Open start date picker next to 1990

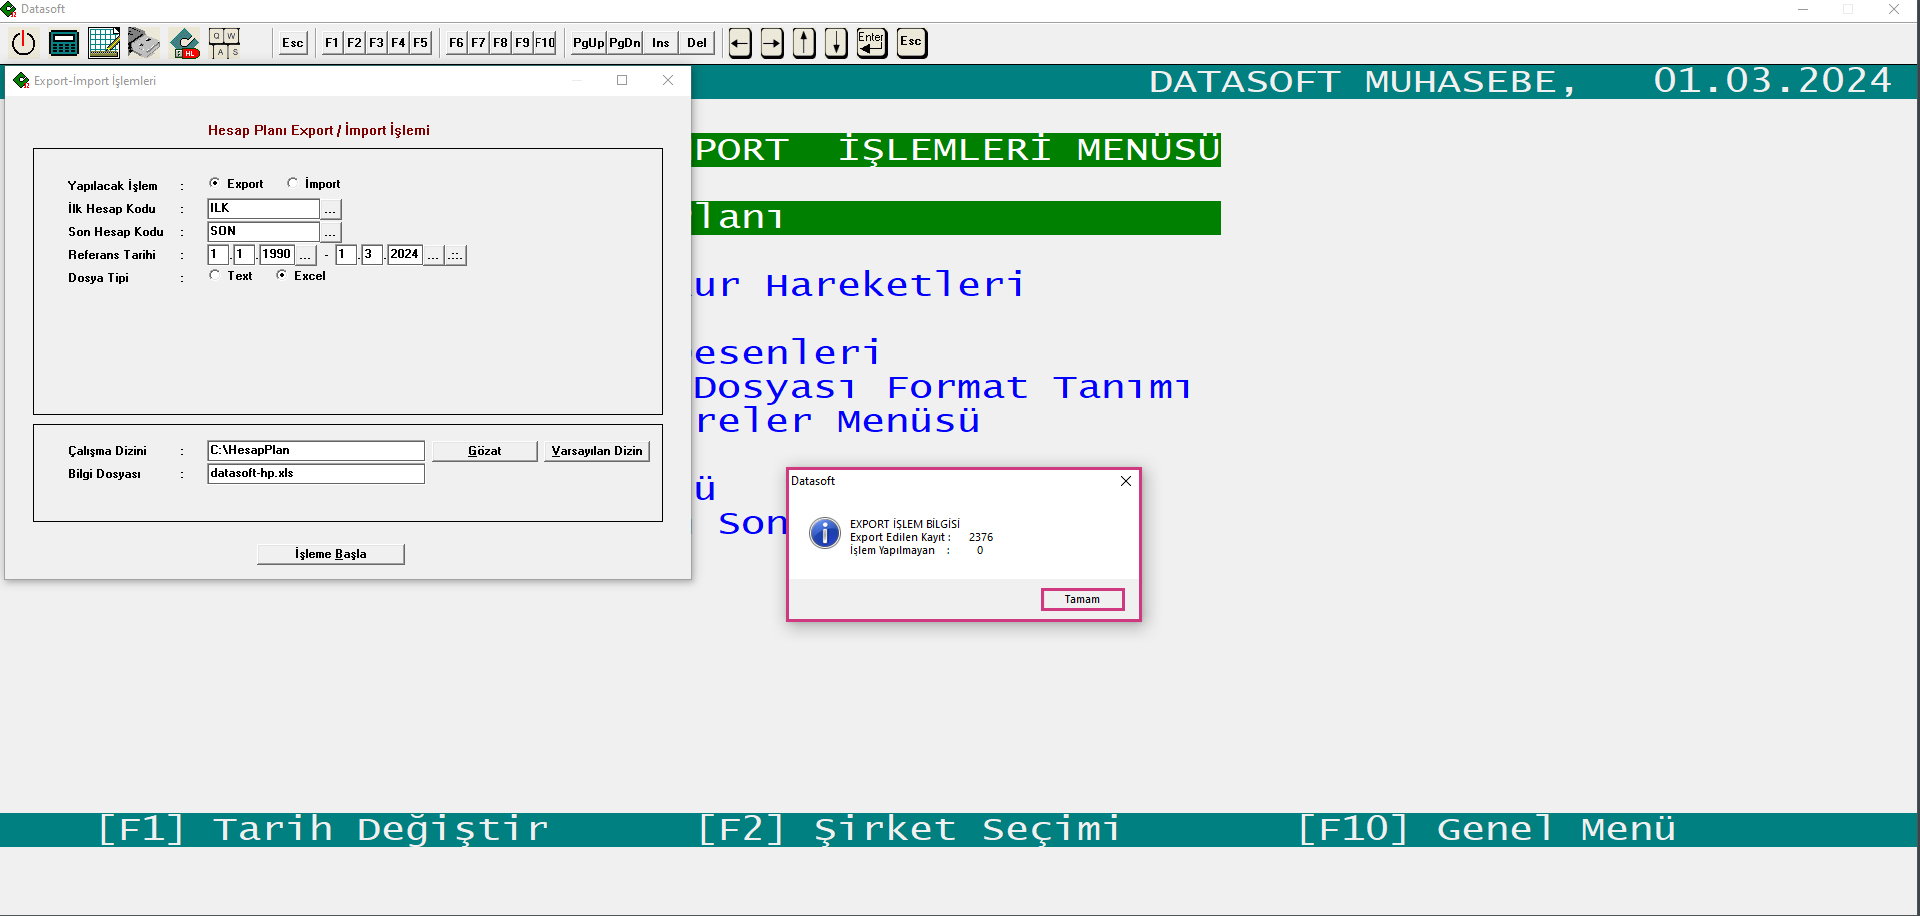[306, 256]
